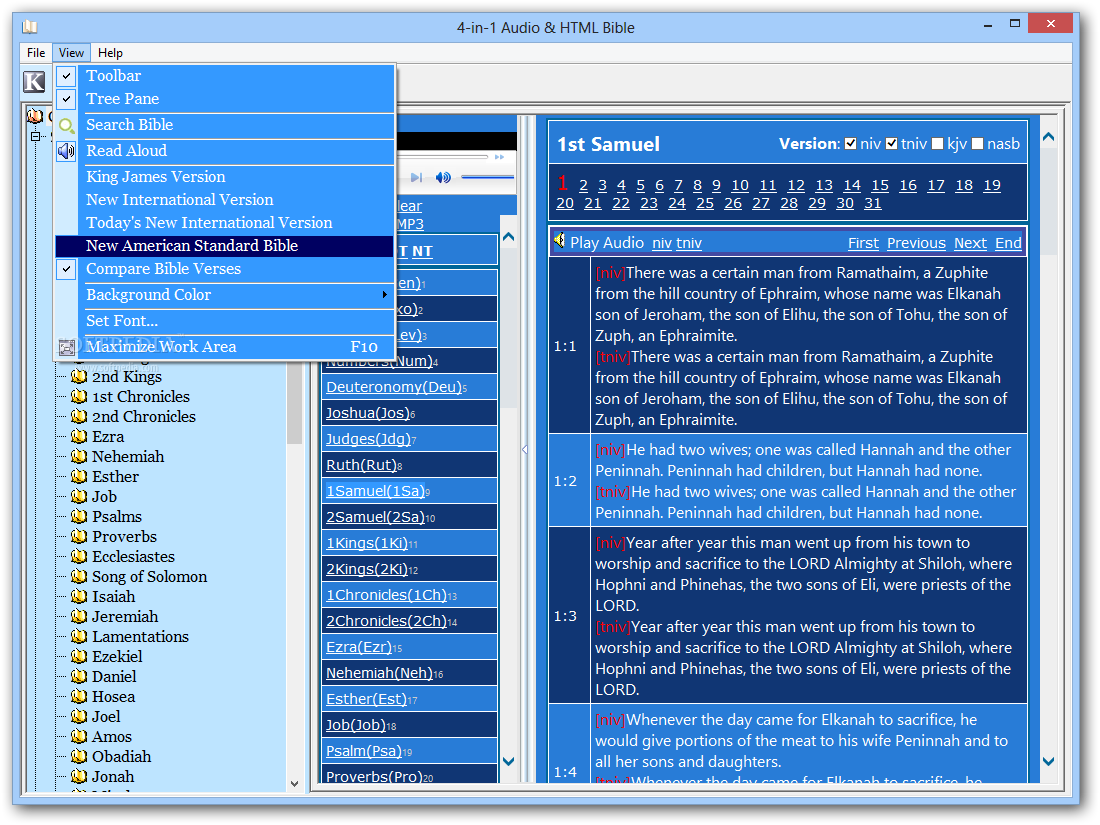This screenshot has width=1100, height=825.
Task: Select the Job book icon in tree
Action: 79,497
